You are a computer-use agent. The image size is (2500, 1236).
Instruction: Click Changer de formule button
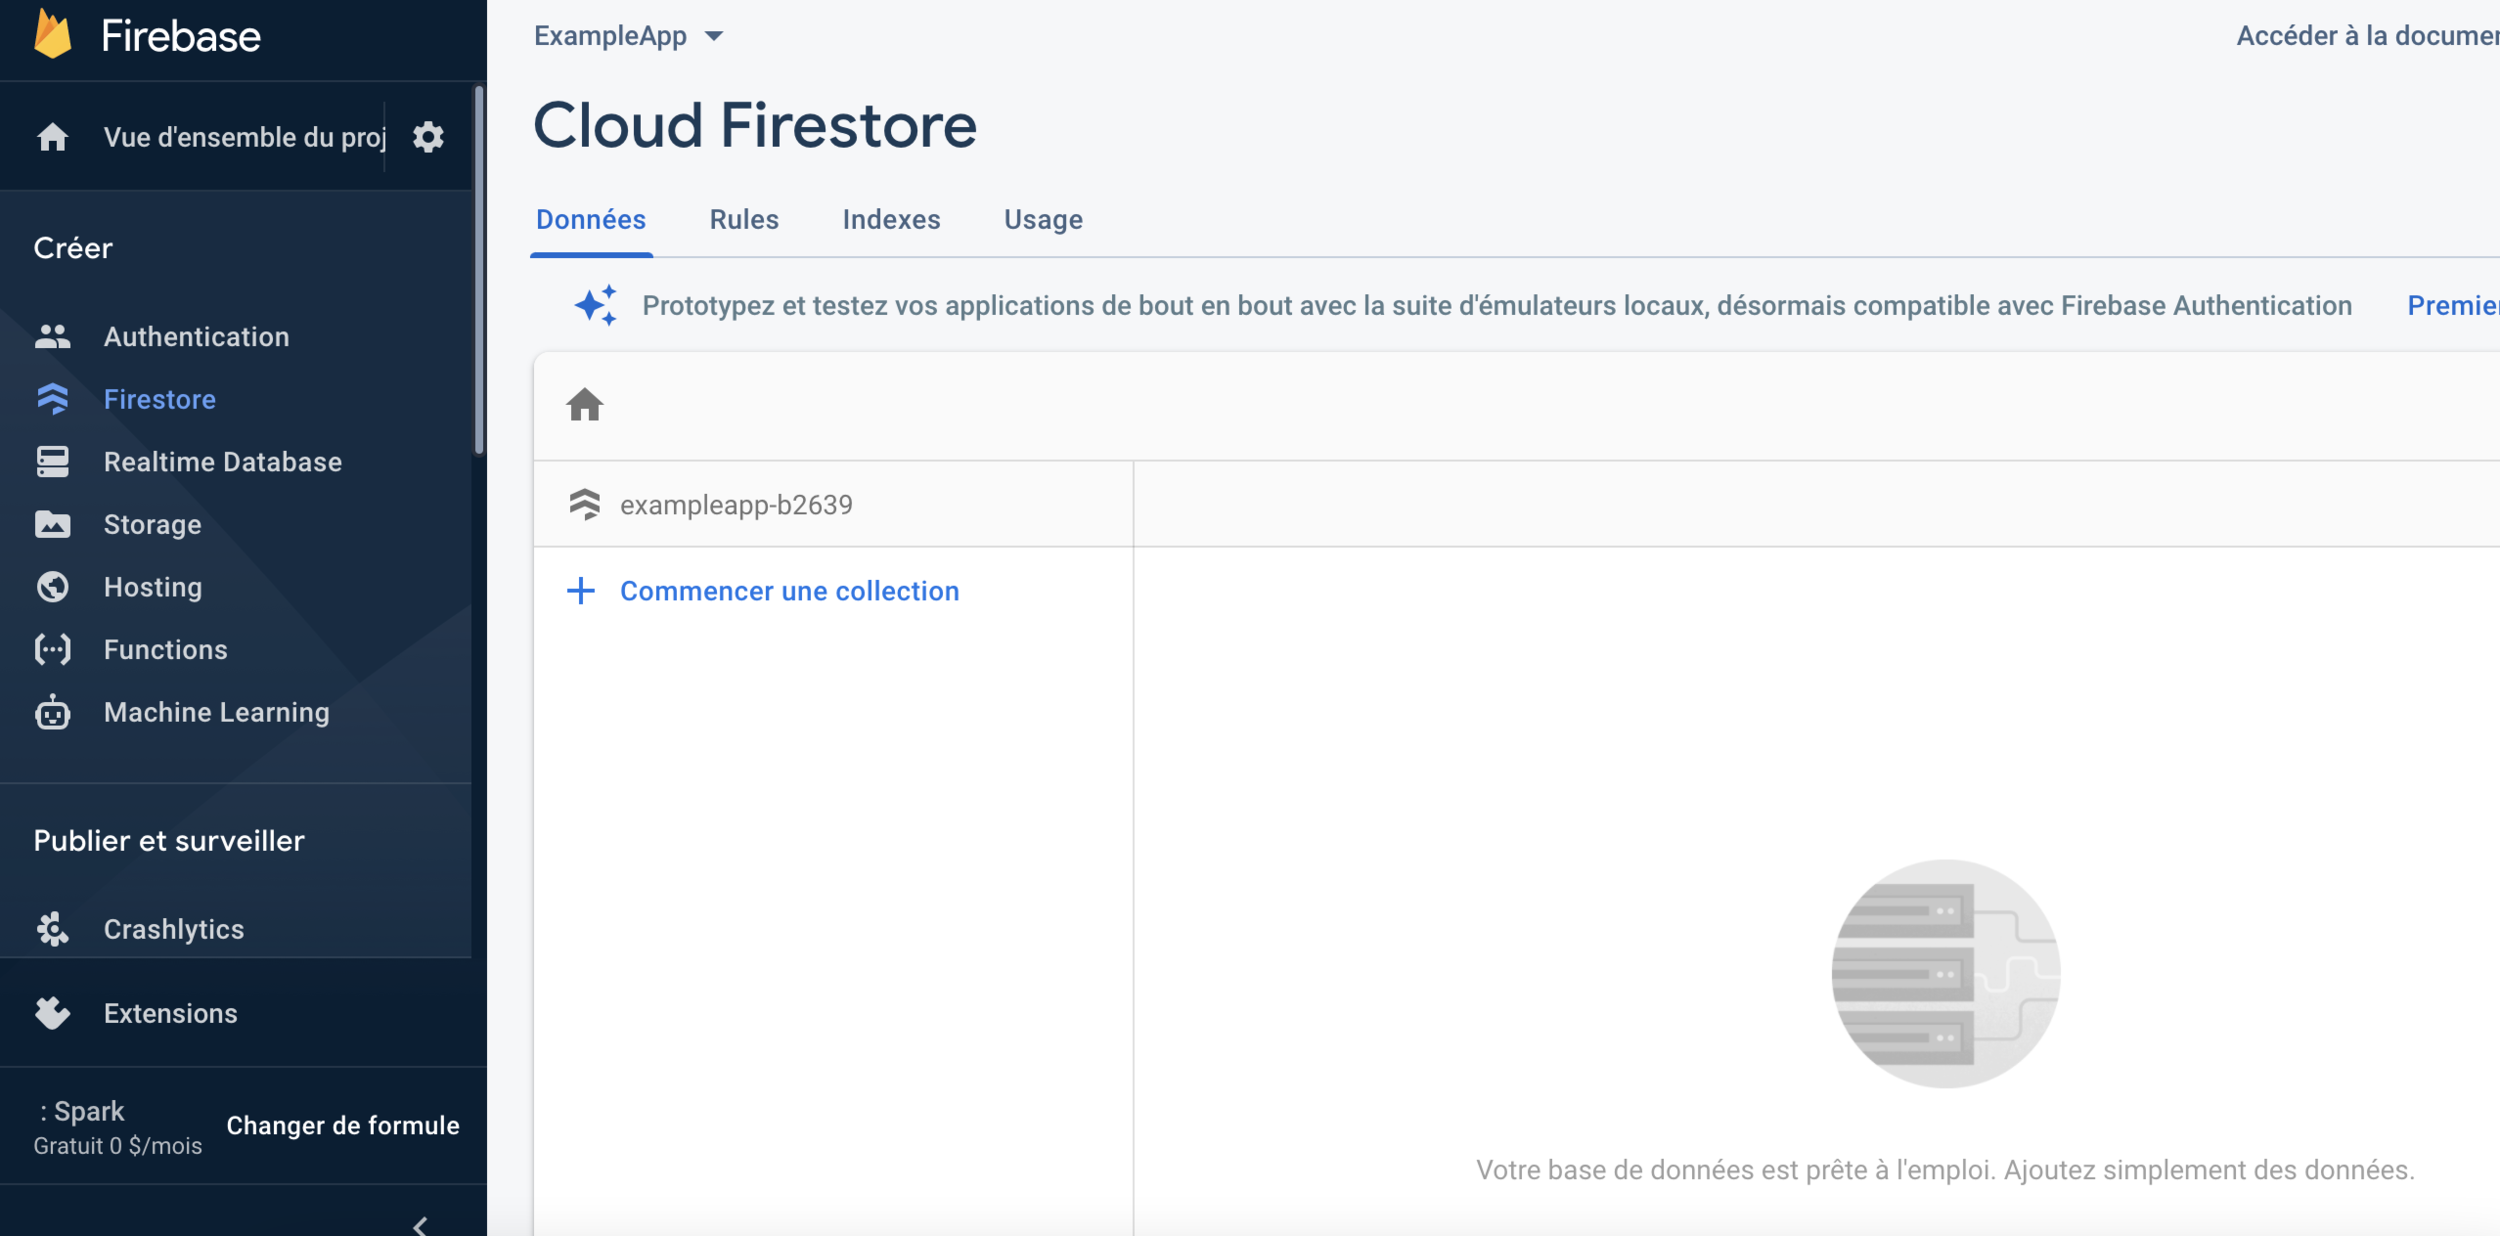click(342, 1125)
